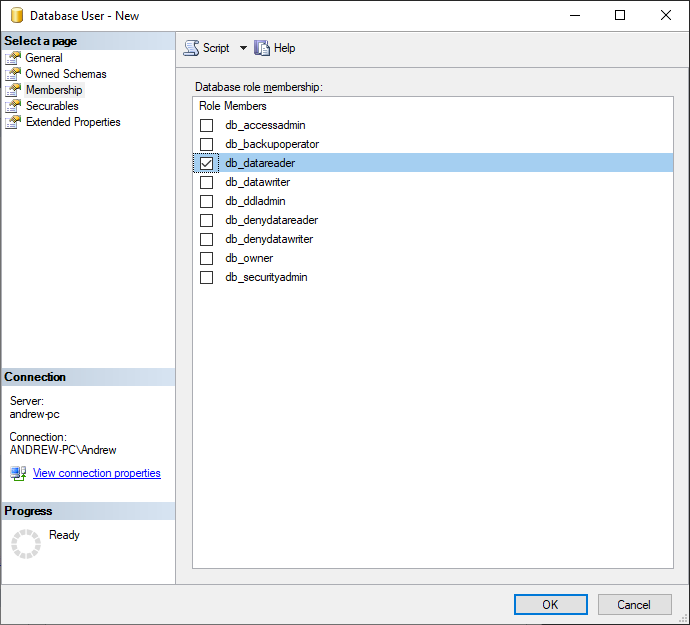Select the db_securityadmin role row
The height and width of the screenshot is (625, 690).
266,277
